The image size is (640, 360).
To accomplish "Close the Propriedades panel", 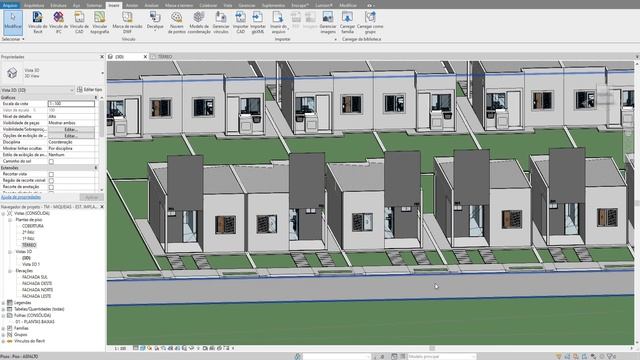I will click(x=102, y=57).
